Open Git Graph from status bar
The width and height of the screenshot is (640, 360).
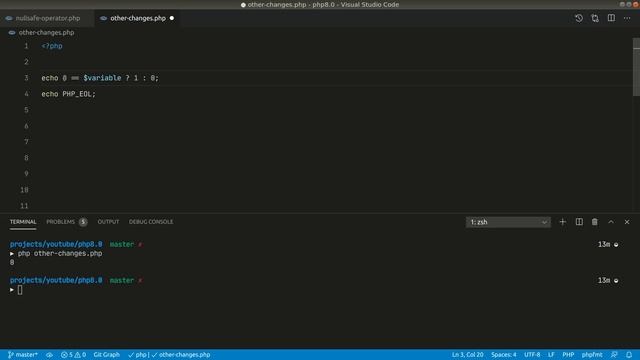107,355
